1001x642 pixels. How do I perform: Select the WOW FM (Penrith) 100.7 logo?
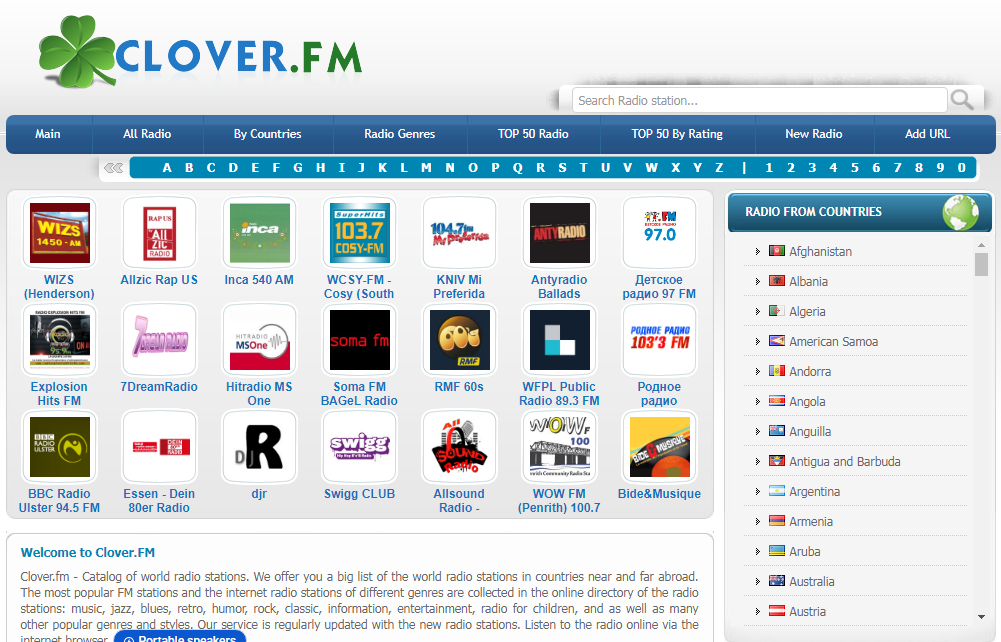(x=559, y=446)
